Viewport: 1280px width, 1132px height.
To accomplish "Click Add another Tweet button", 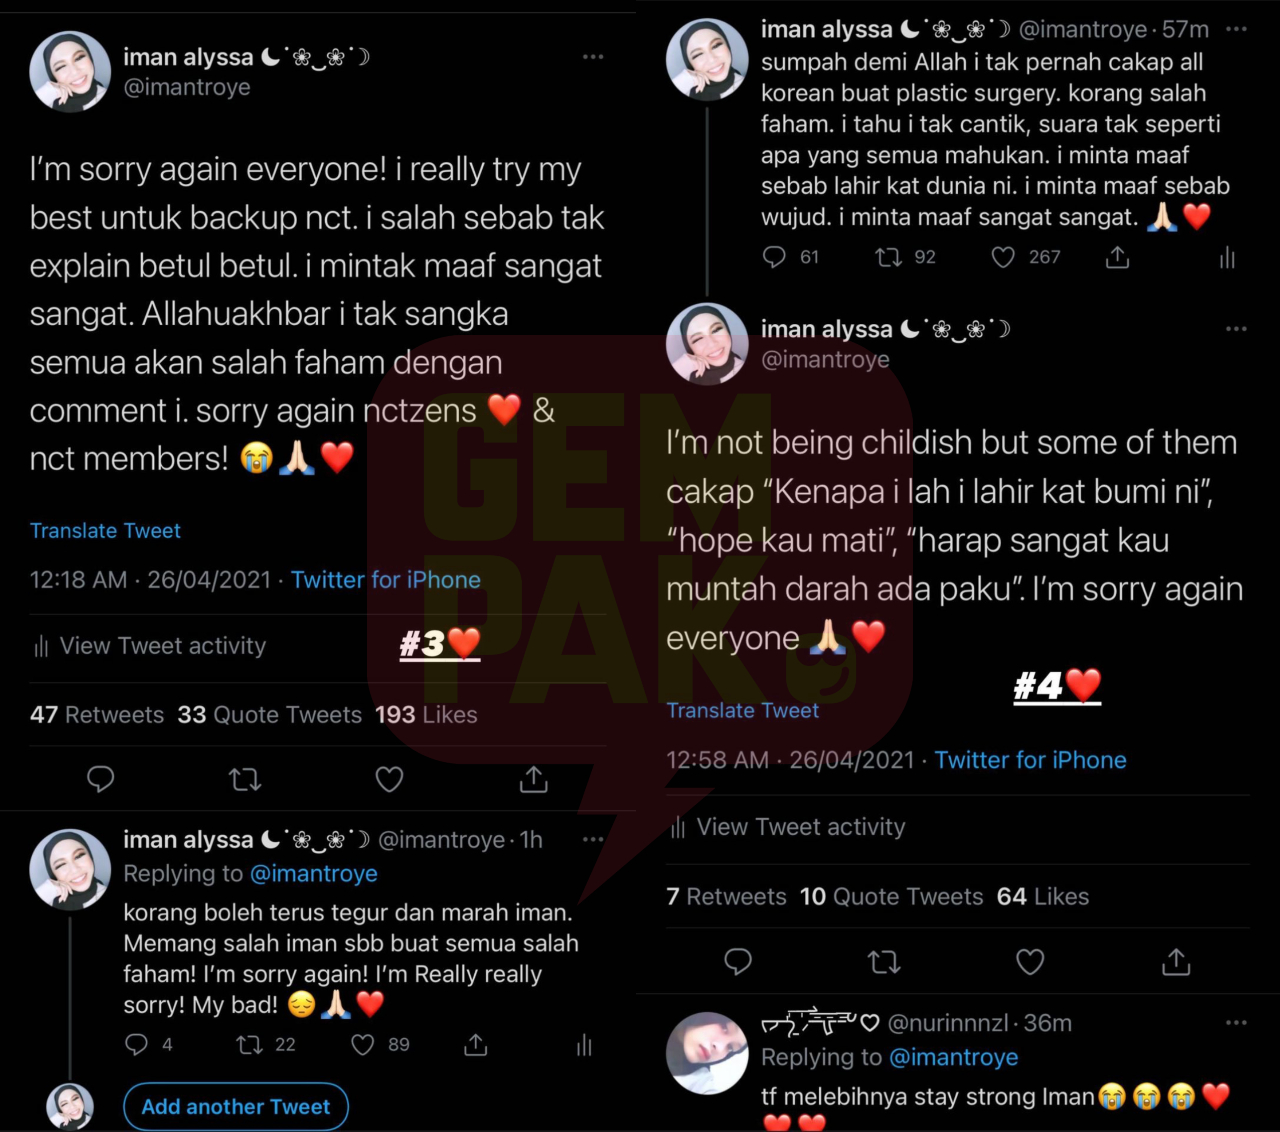I will 236,1106.
